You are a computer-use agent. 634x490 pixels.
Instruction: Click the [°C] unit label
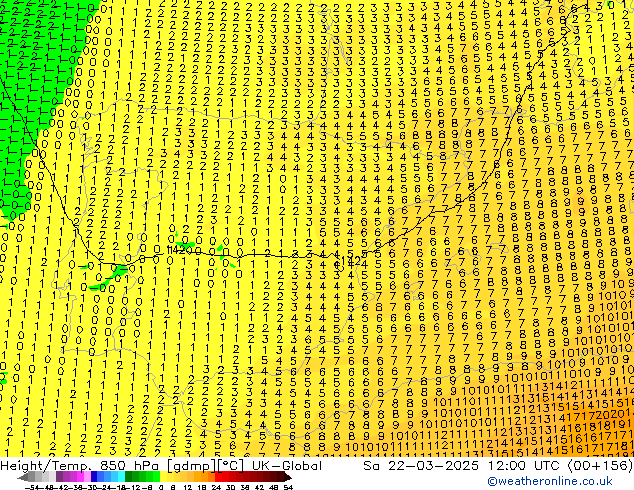point(231,466)
